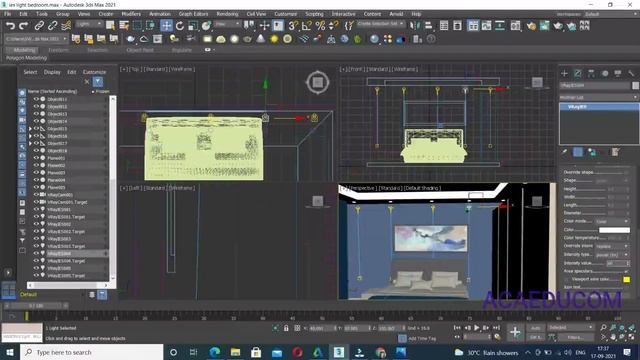
Task: Expand the Object015 tree node
Action: [x=30, y=129]
